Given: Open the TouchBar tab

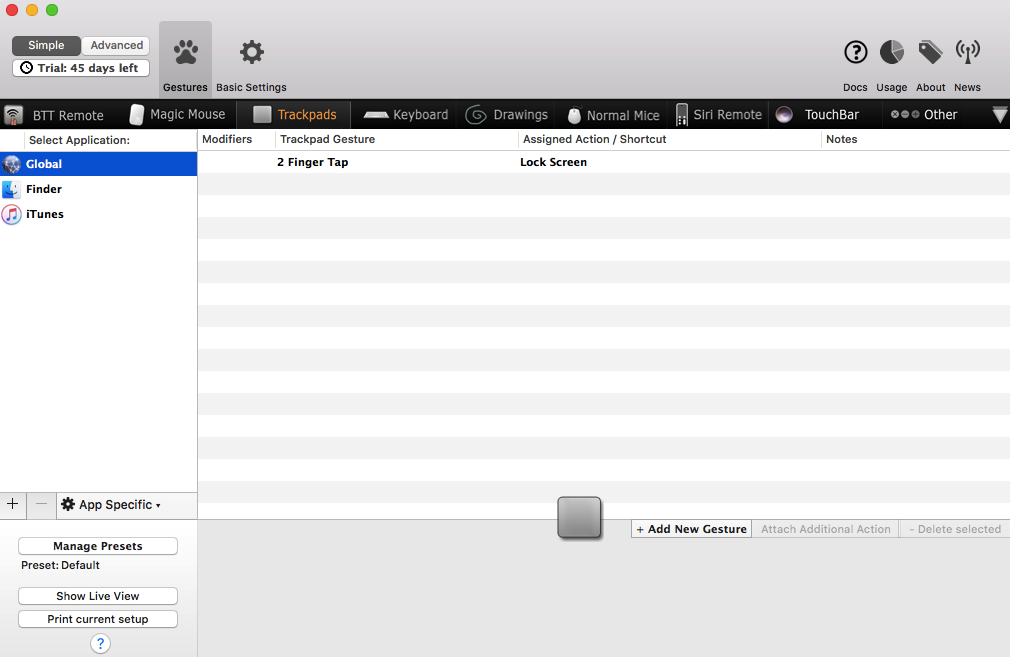Looking at the screenshot, I should (x=818, y=115).
